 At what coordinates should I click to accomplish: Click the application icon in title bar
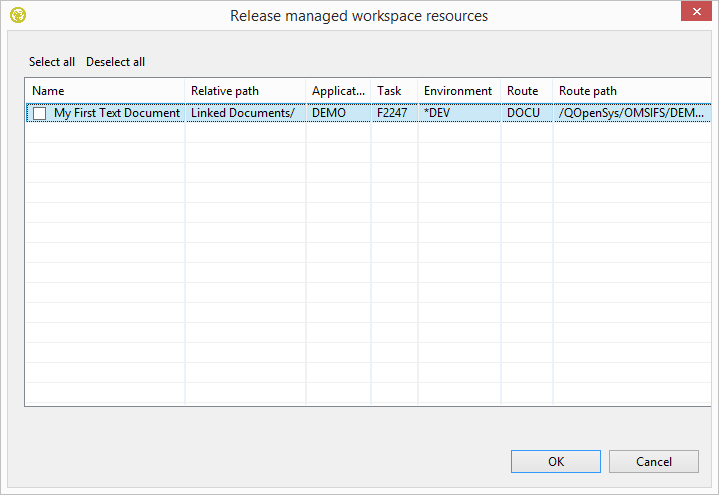[17, 15]
